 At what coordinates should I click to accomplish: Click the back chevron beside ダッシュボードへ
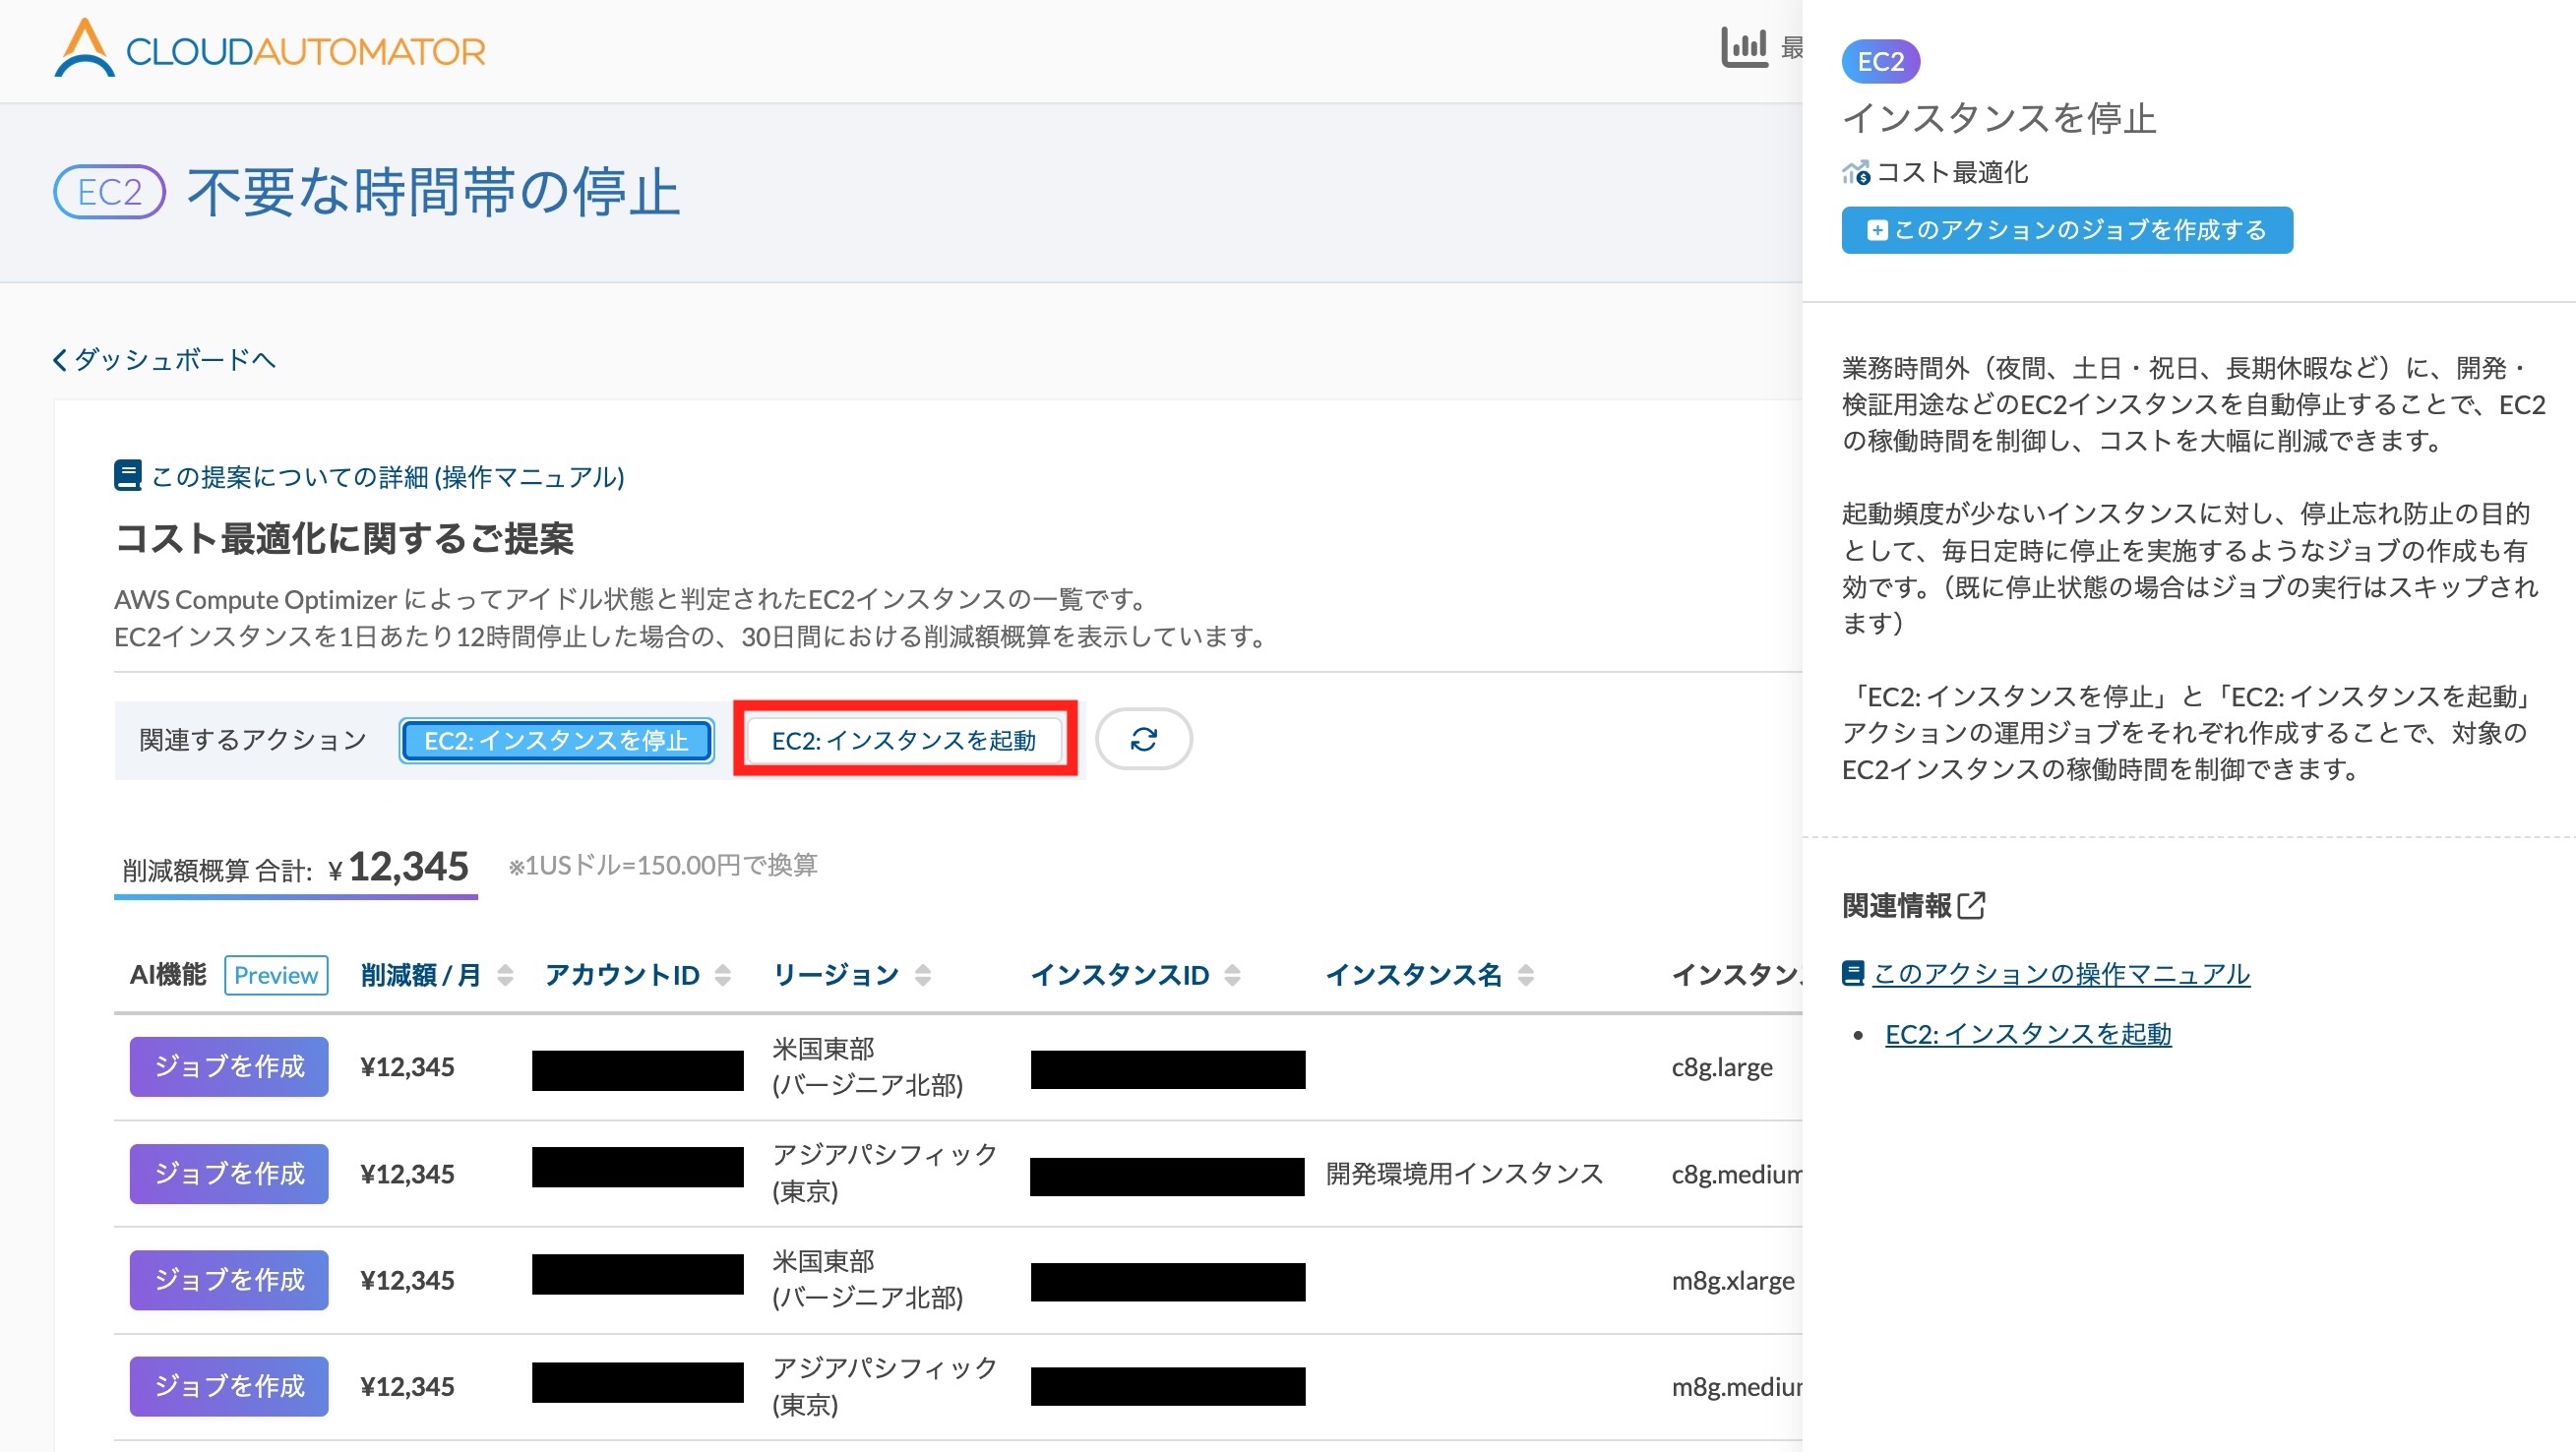click(60, 360)
